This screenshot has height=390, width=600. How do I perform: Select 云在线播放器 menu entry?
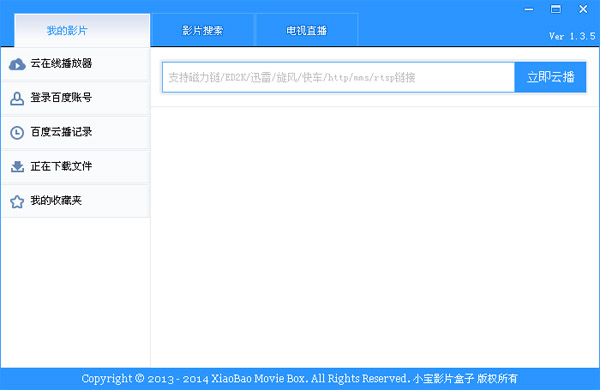click(x=76, y=64)
